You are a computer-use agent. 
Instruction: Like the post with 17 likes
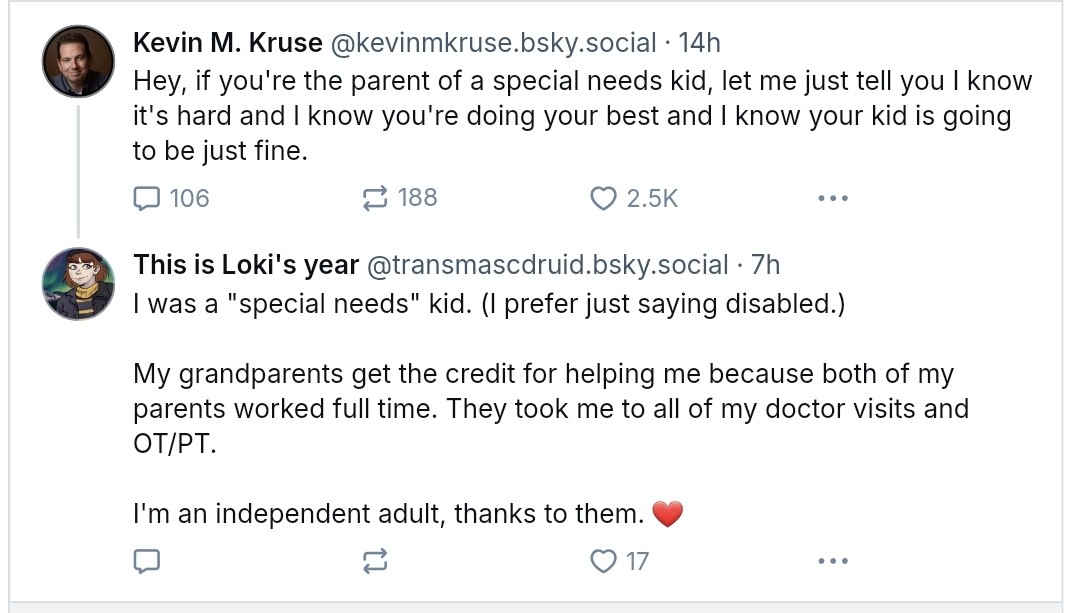[603, 562]
